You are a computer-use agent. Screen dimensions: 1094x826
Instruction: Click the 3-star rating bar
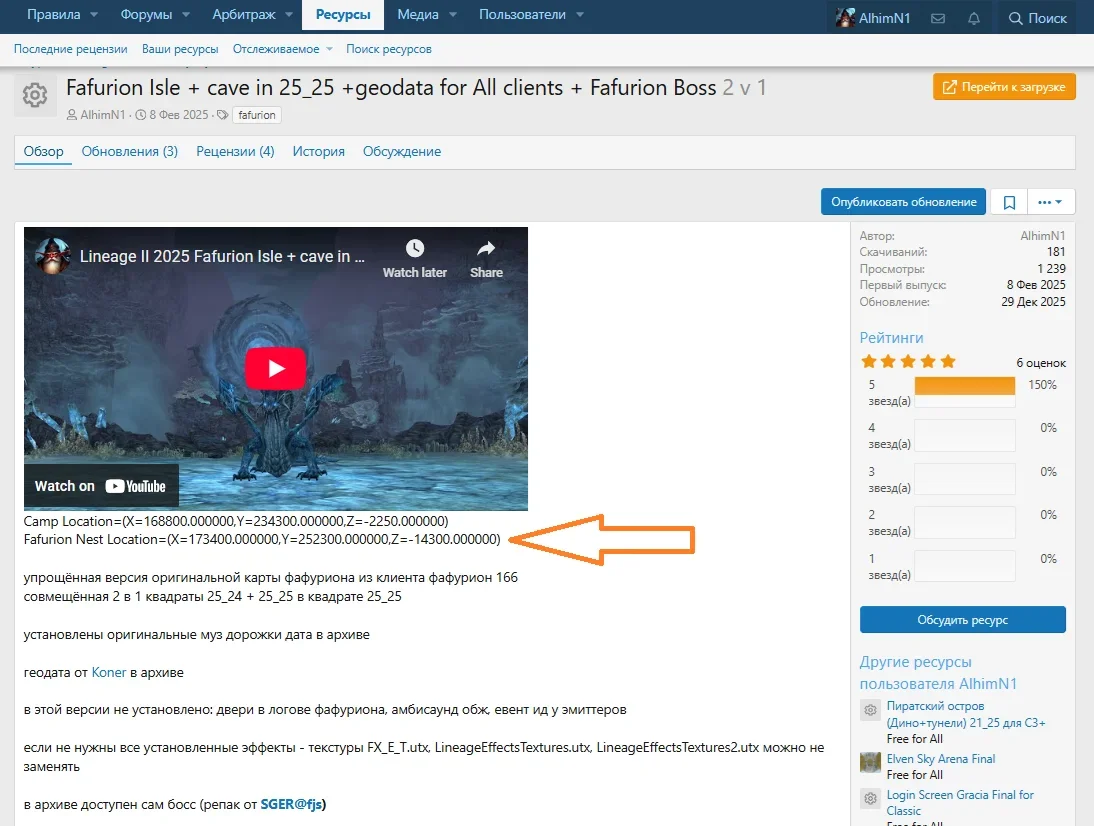point(964,479)
